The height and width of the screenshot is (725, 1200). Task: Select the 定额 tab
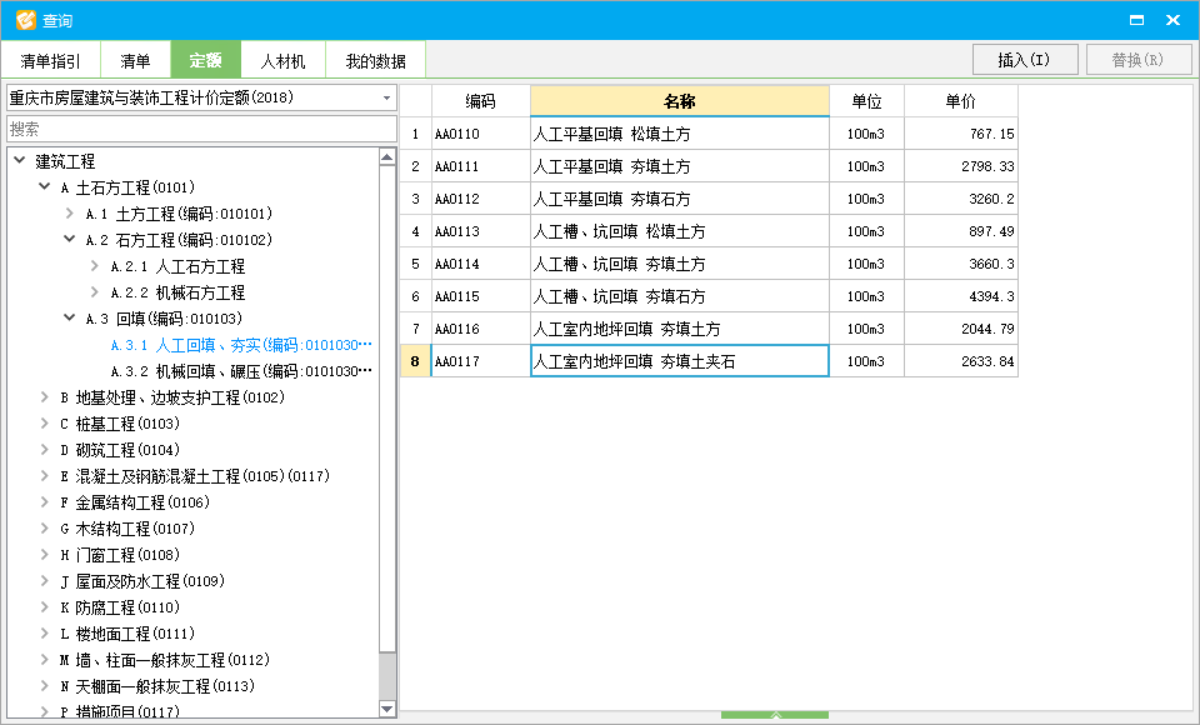click(x=206, y=60)
